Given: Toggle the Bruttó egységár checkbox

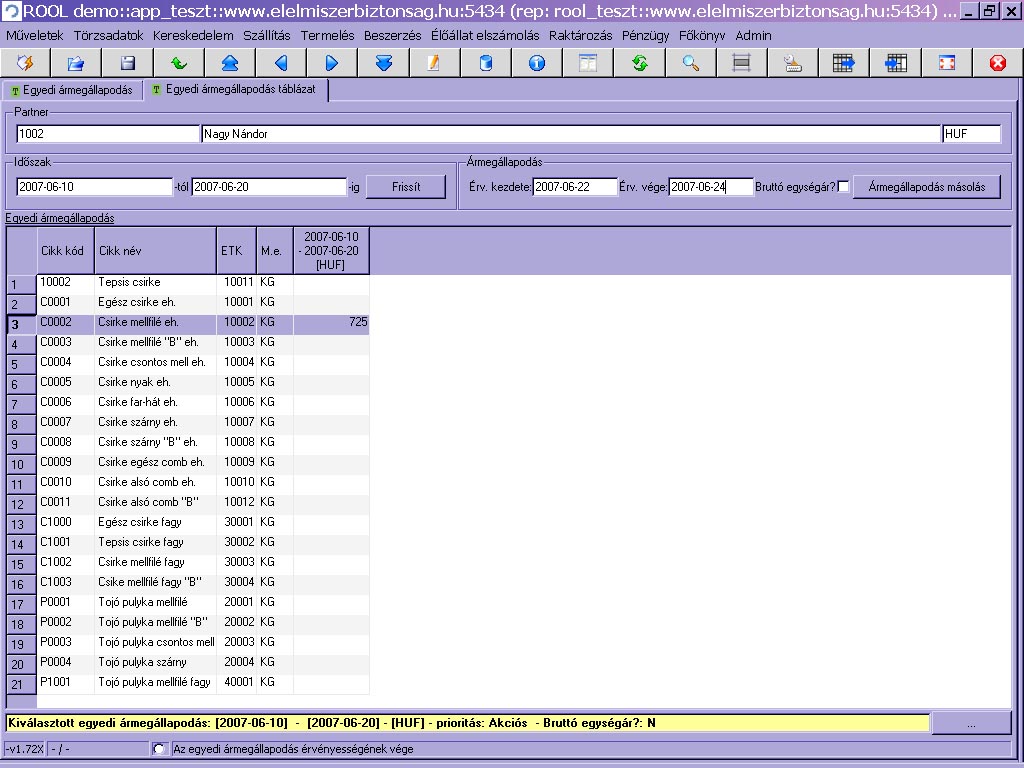Looking at the screenshot, I should pos(844,187).
